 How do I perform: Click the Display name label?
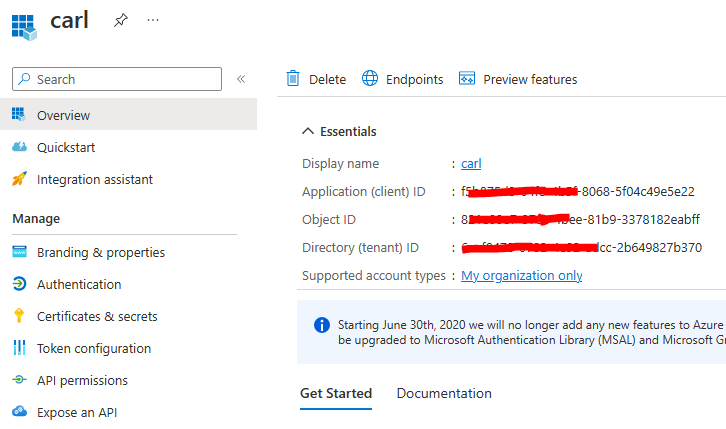[340, 163]
